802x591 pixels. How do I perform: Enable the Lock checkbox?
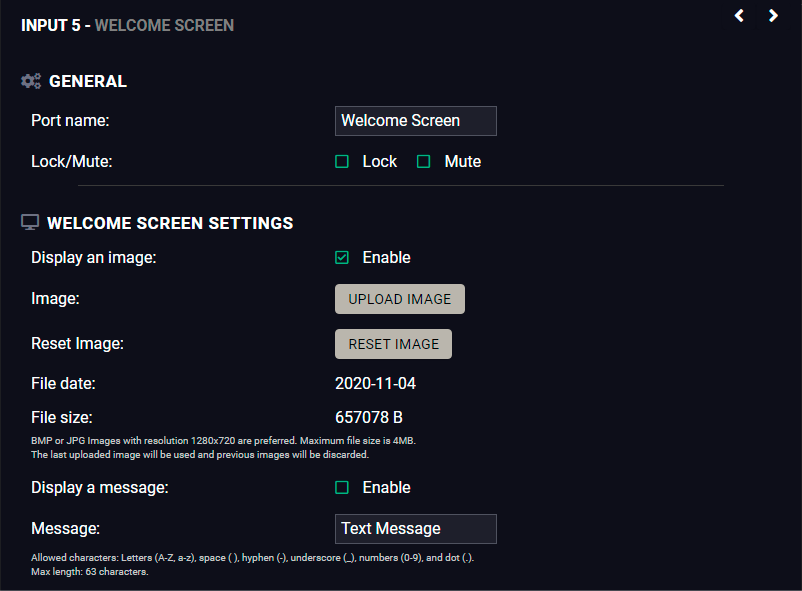(342, 162)
